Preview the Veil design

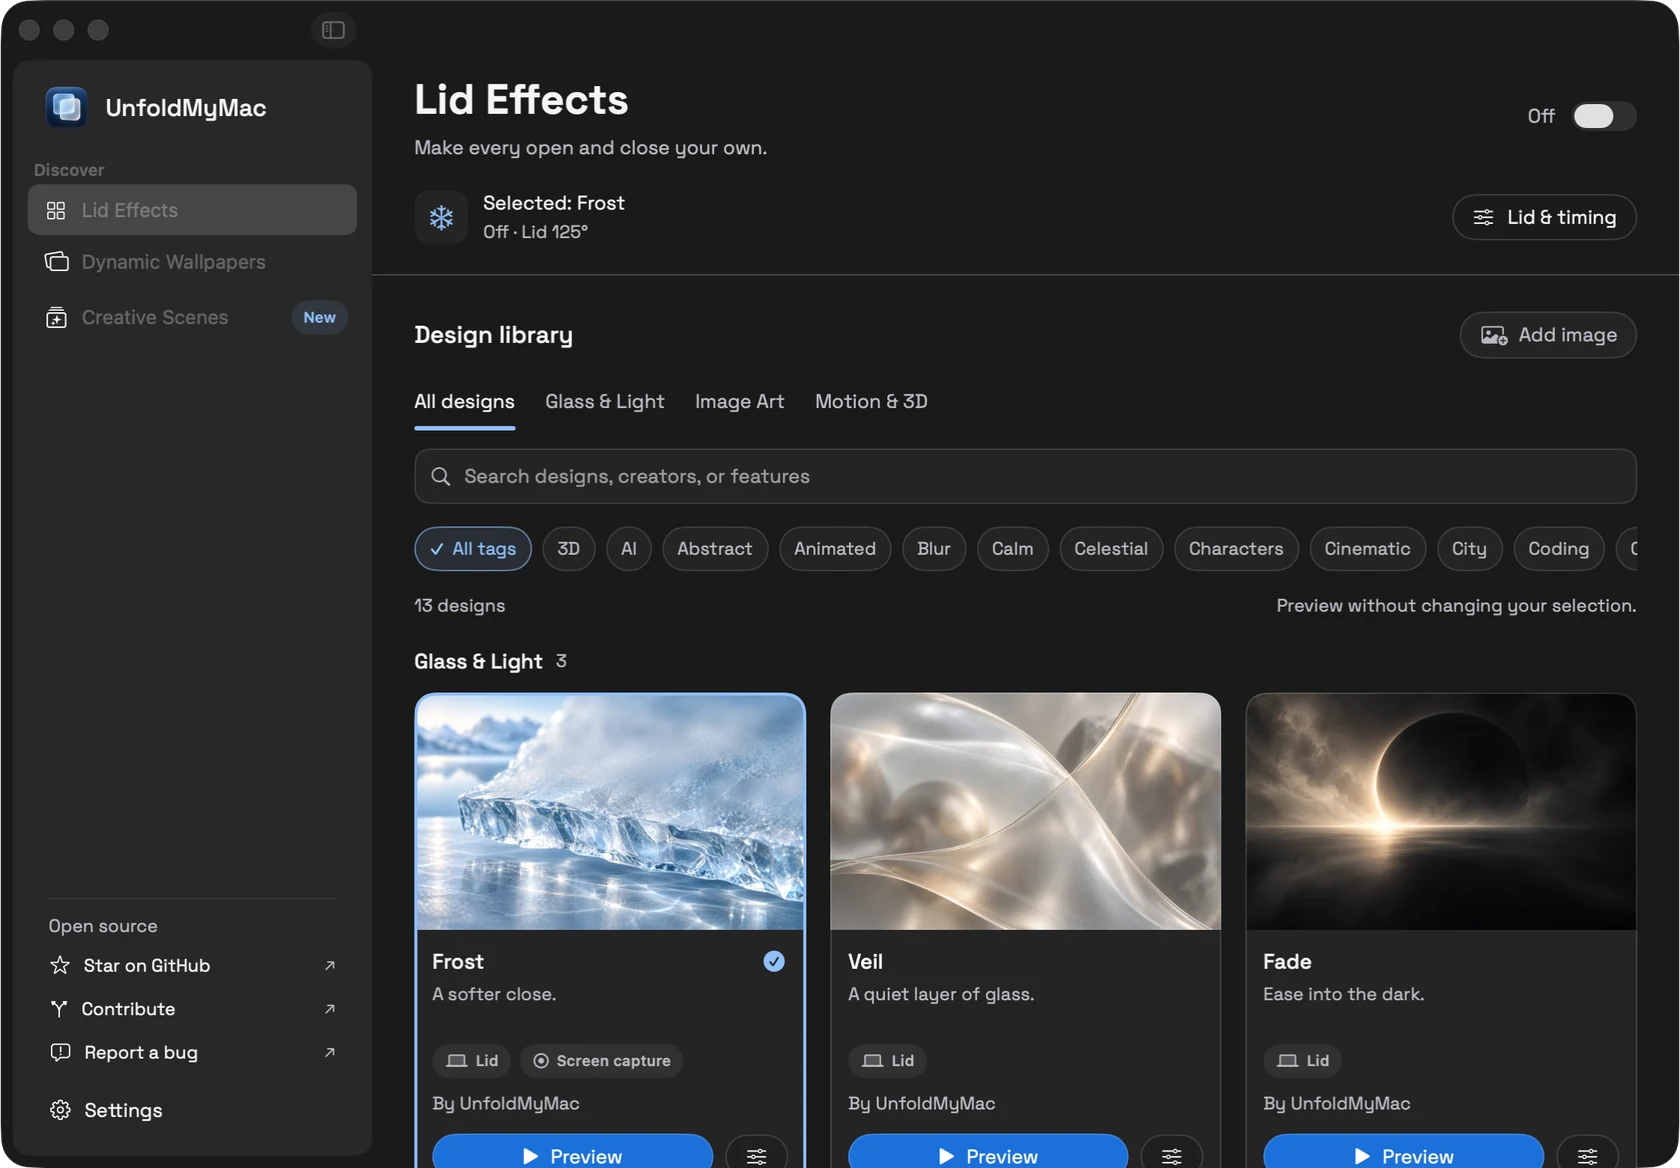point(988,1155)
